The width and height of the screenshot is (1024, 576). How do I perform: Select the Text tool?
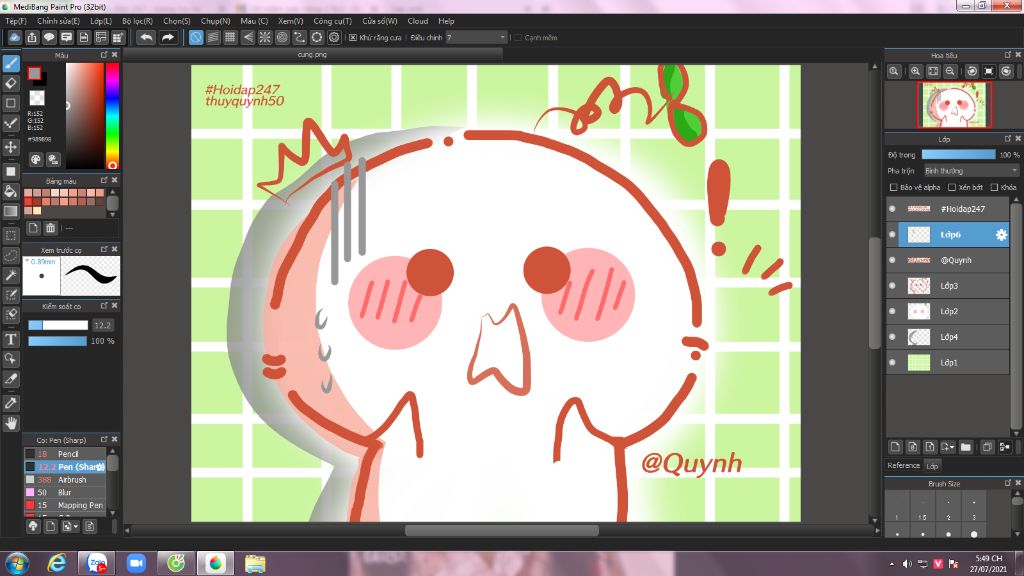click(11, 339)
